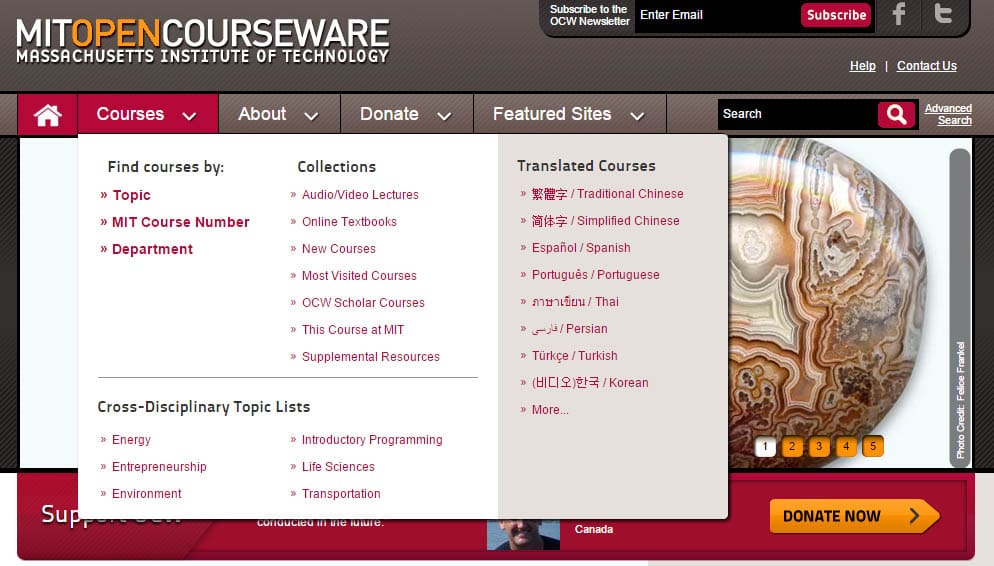Collapse the Courses dropdown chevron

189,116
